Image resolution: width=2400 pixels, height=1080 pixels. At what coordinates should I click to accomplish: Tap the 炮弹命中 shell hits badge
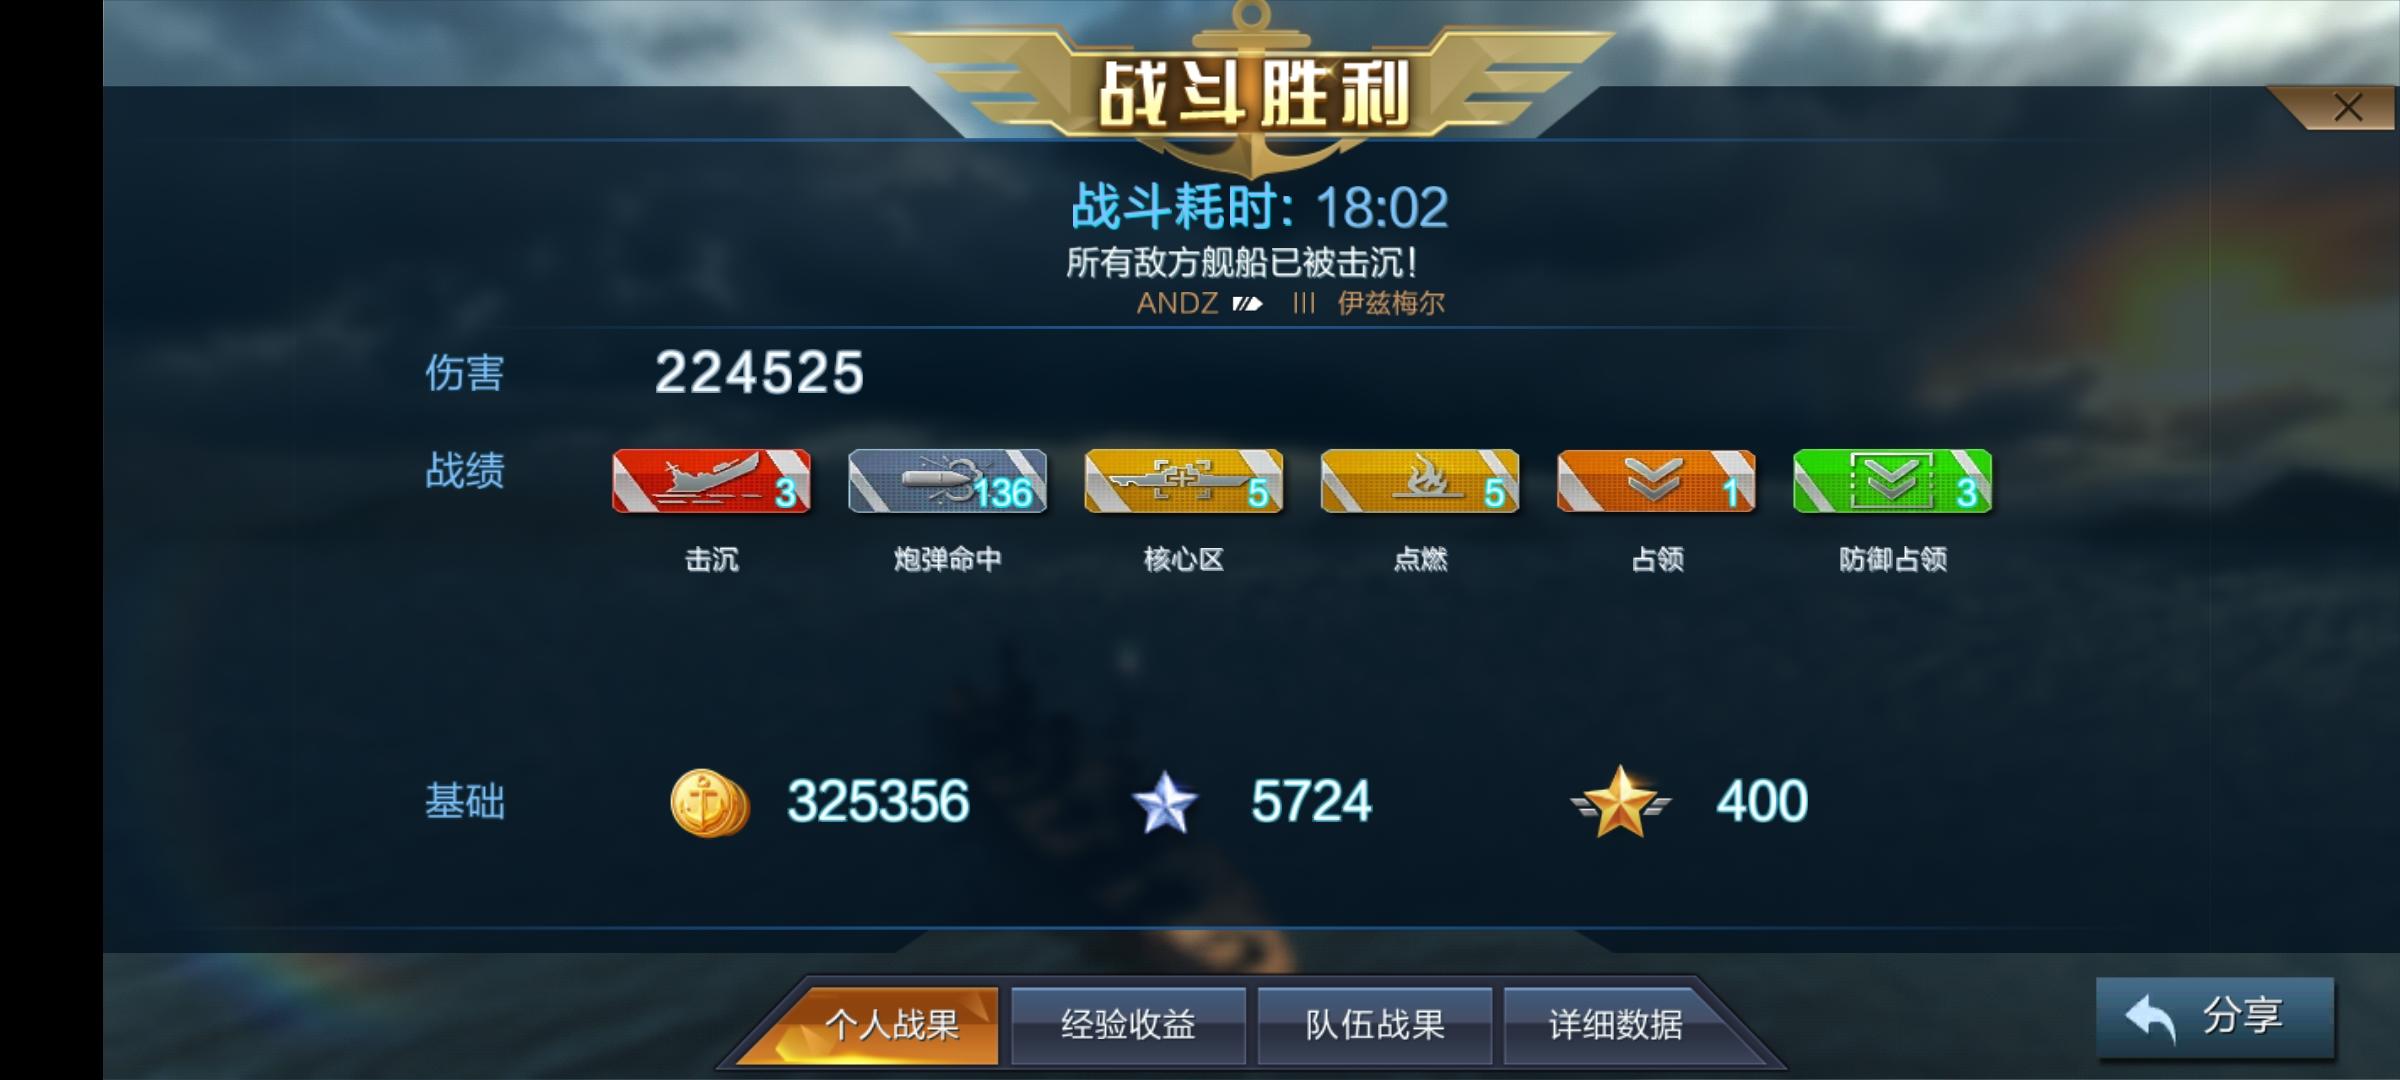[x=947, y=481]
